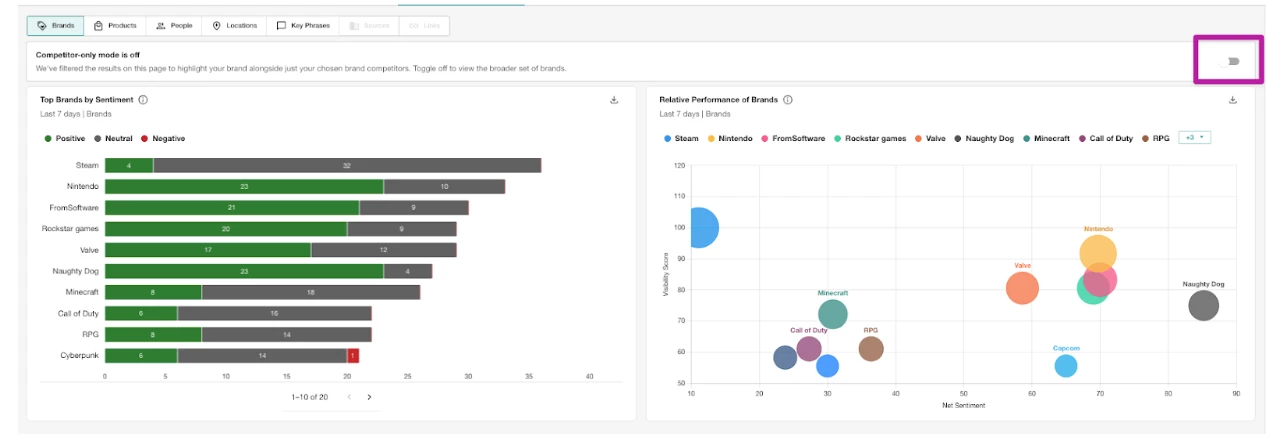Go to next page of brand results
Viewport: 1282px width, 442px height.
click(369, 397)
